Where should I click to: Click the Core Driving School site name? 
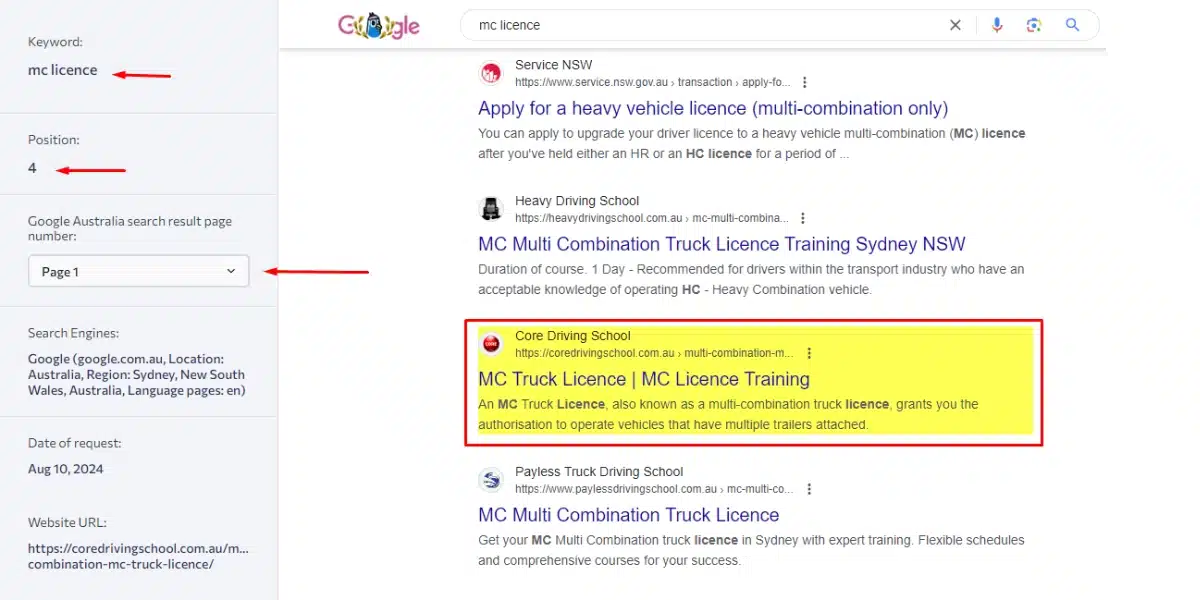tap(573, 336)
